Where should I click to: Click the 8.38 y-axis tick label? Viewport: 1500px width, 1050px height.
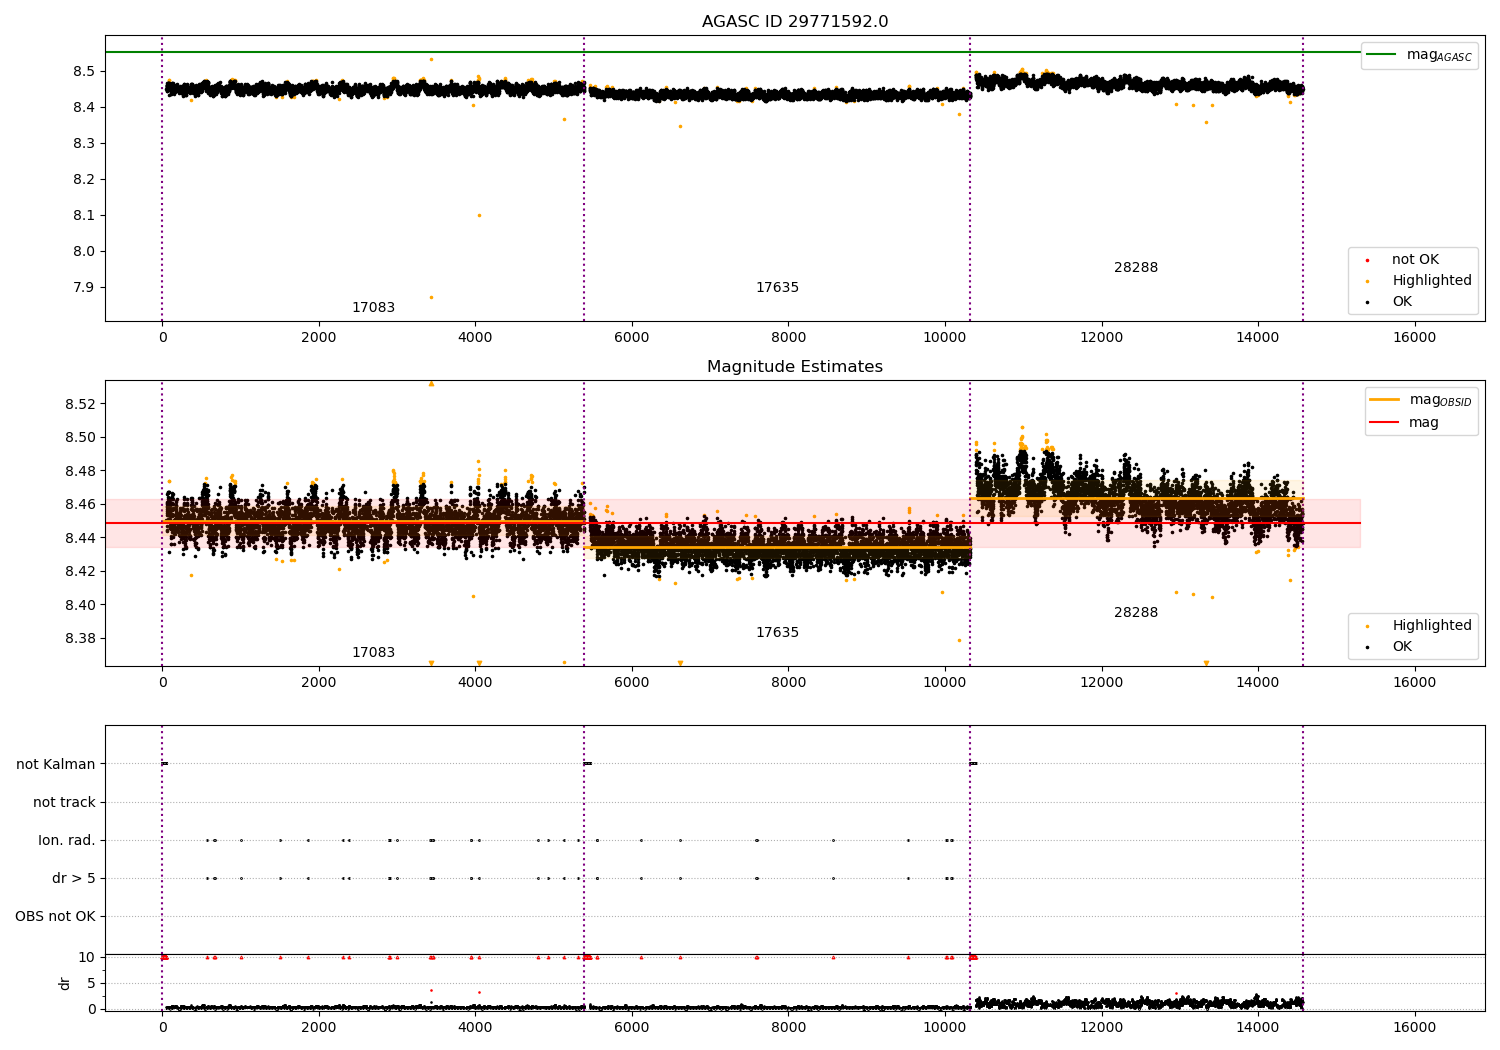[x=80, y=639]
